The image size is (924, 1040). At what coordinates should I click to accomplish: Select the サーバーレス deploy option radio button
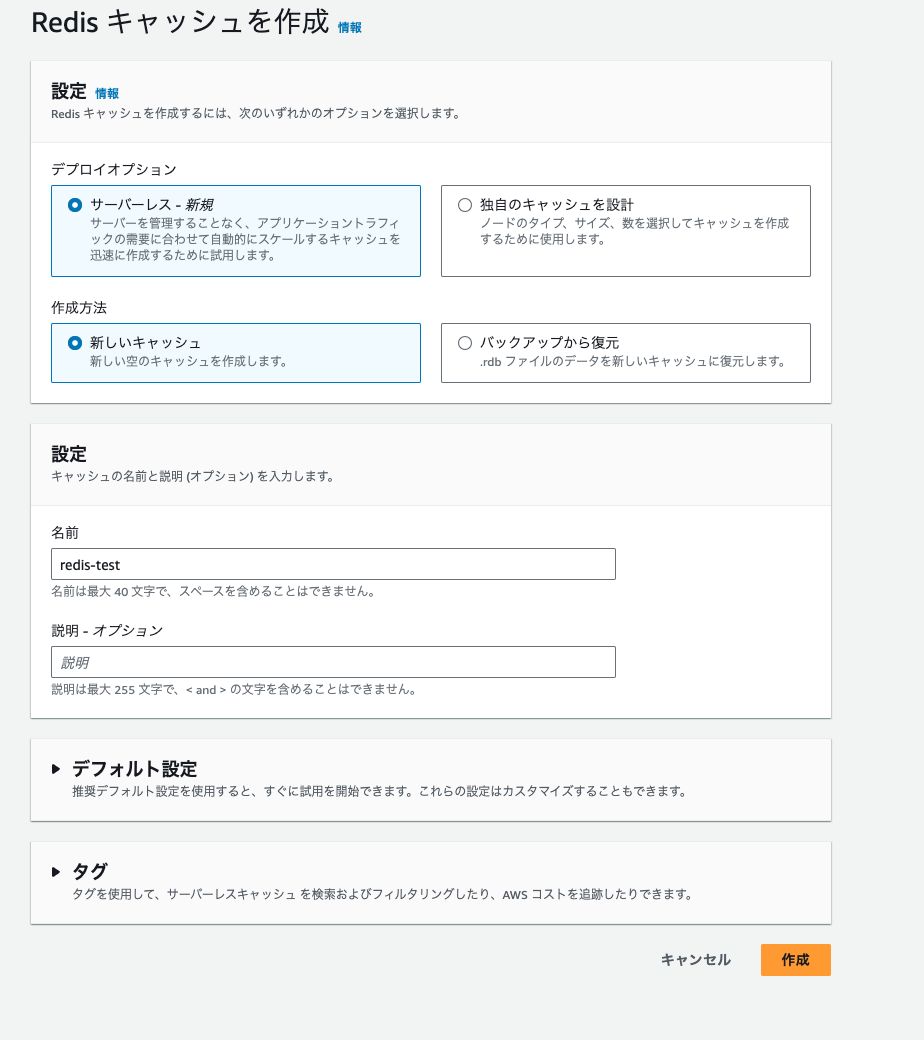click(x=74, y=205)
